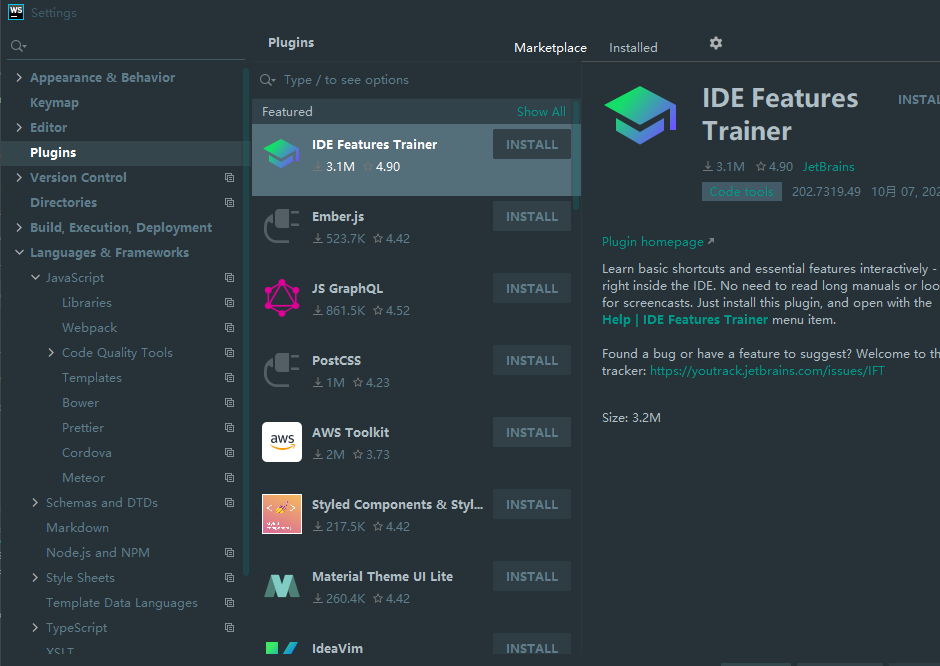Viewport: 940px width, 666px height.
Task: Click project-level icon beside Meteor
Action: (230, 478)
